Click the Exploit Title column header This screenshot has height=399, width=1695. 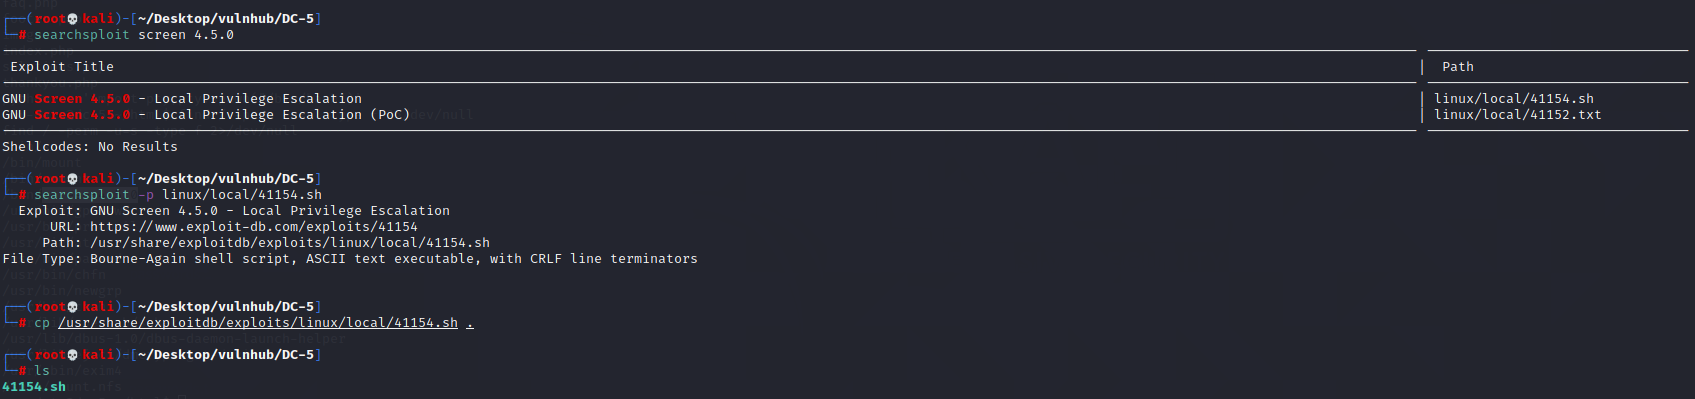coord(62,67)
